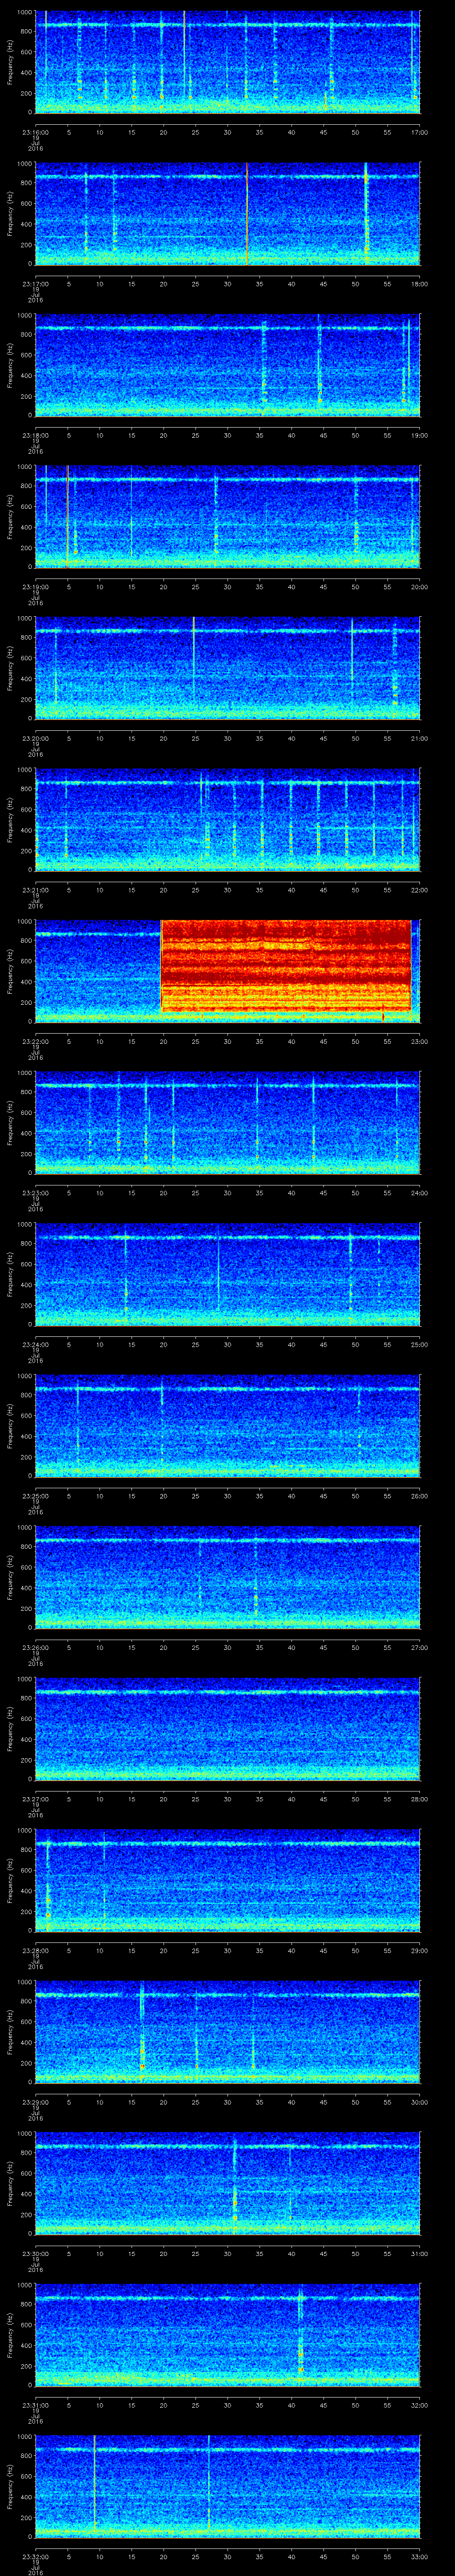
Task: Click the 23:23:00 start time label
Action: (x=35, y=1193)
